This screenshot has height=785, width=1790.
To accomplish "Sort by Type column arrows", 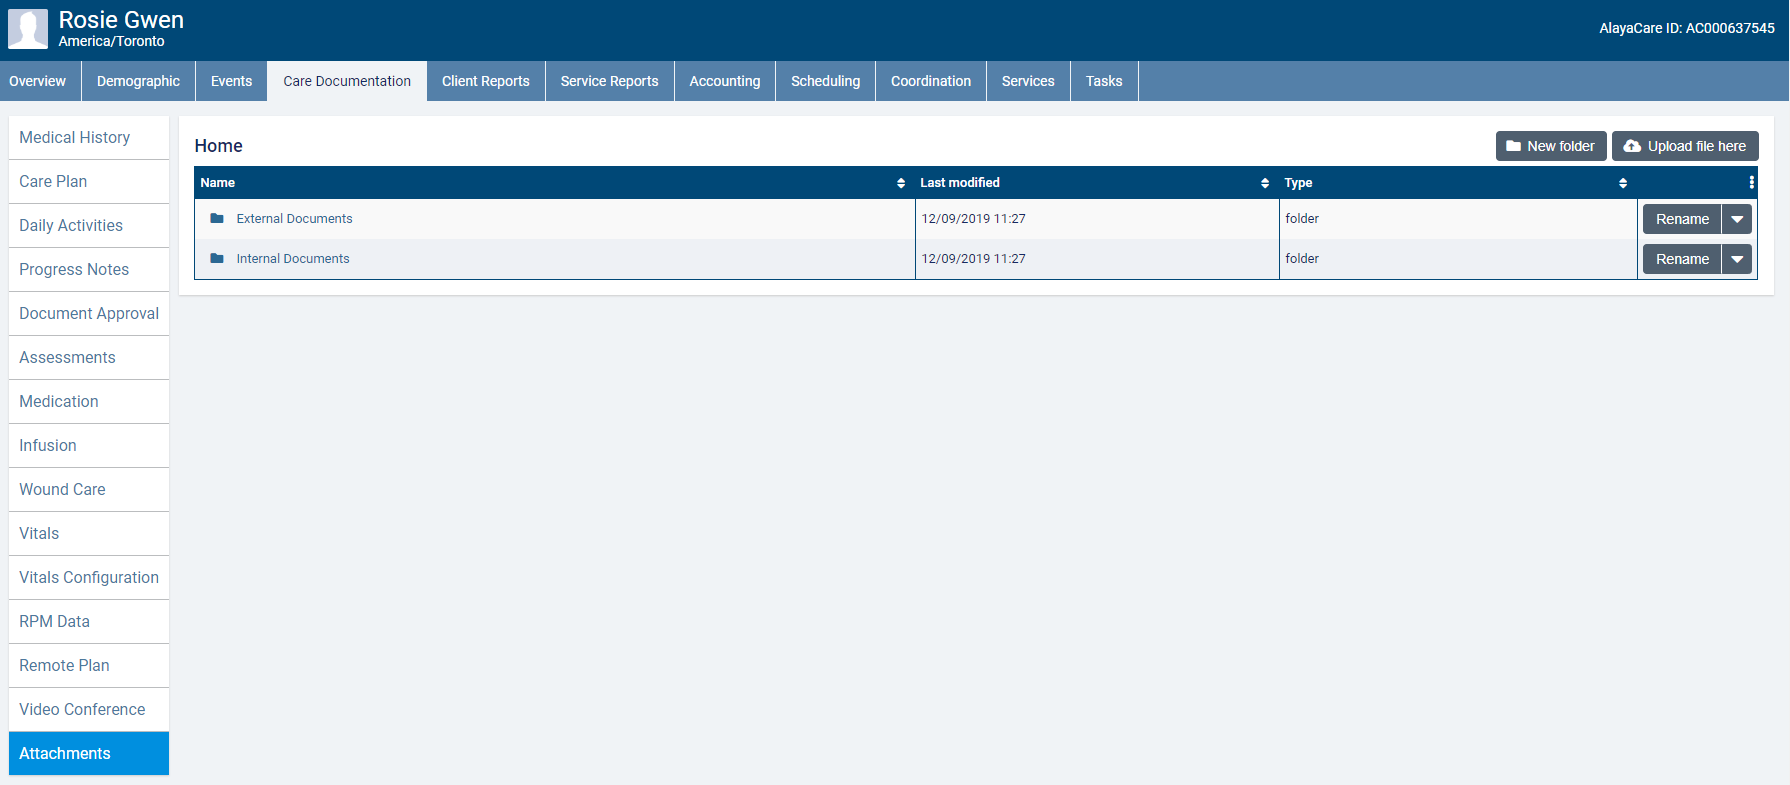I will click(1623, 183).
